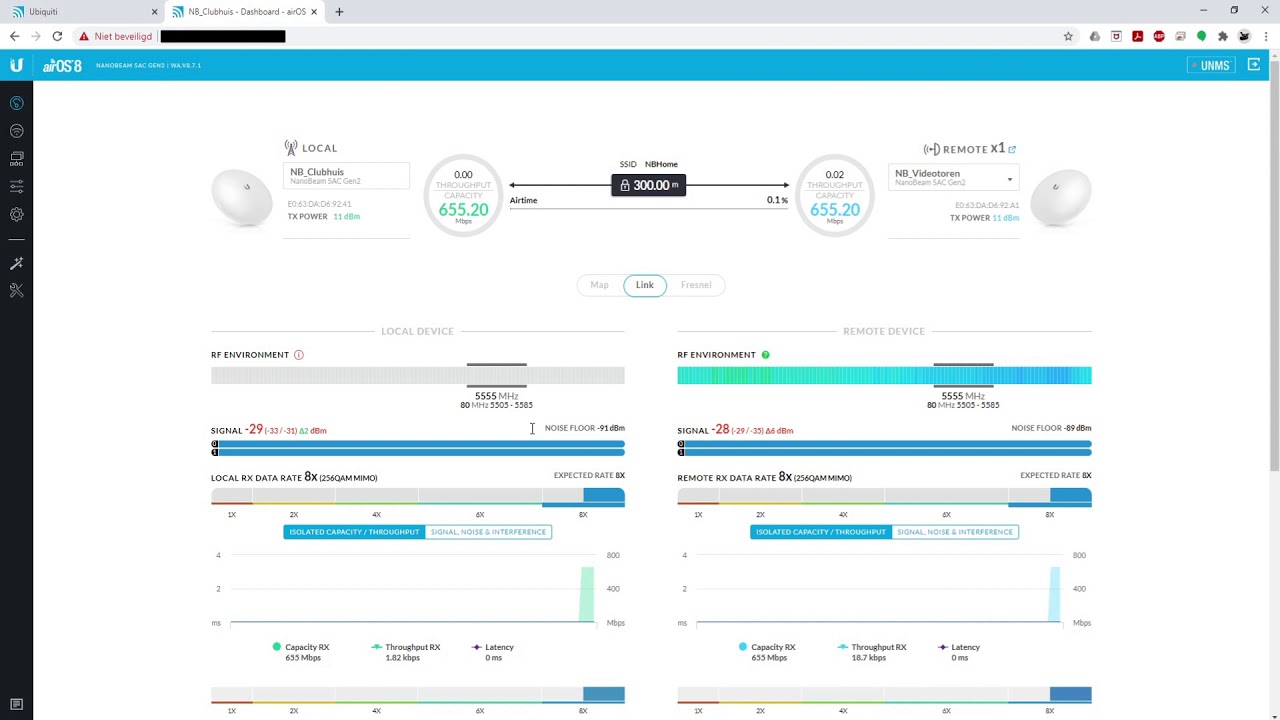Launch the setup wizard wand icon
1280x720 pixels.
pos(16,263)
